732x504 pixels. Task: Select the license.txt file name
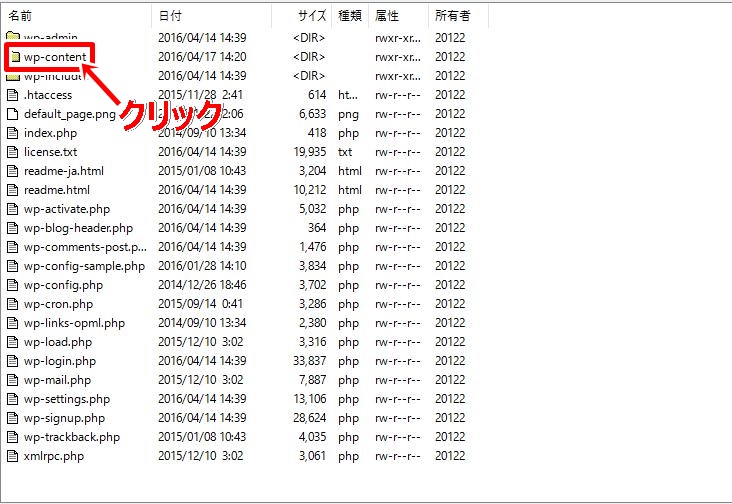point(50,152)
